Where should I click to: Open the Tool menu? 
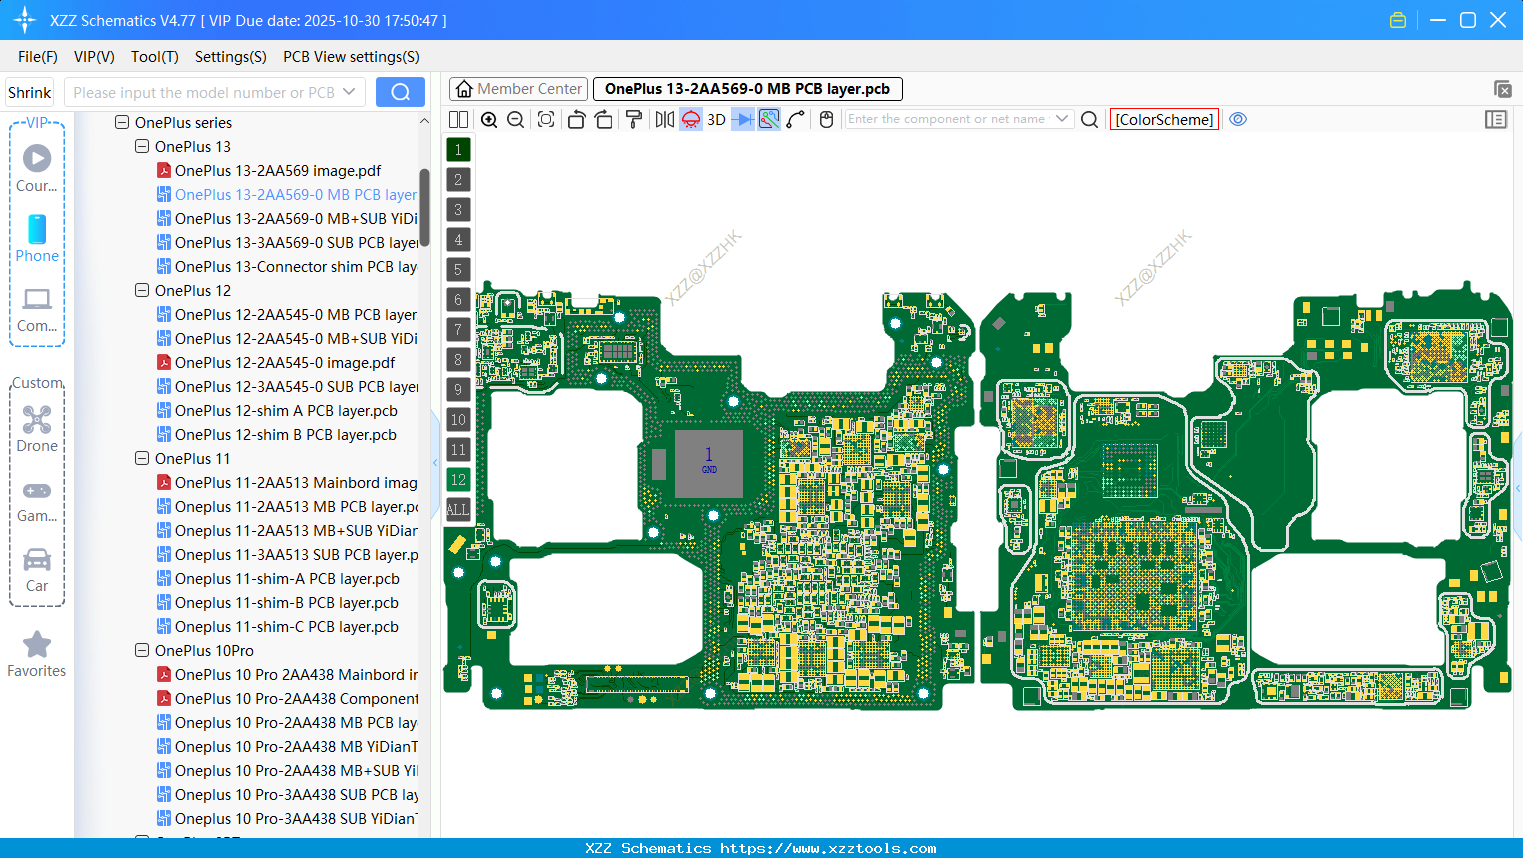[154, 56]
